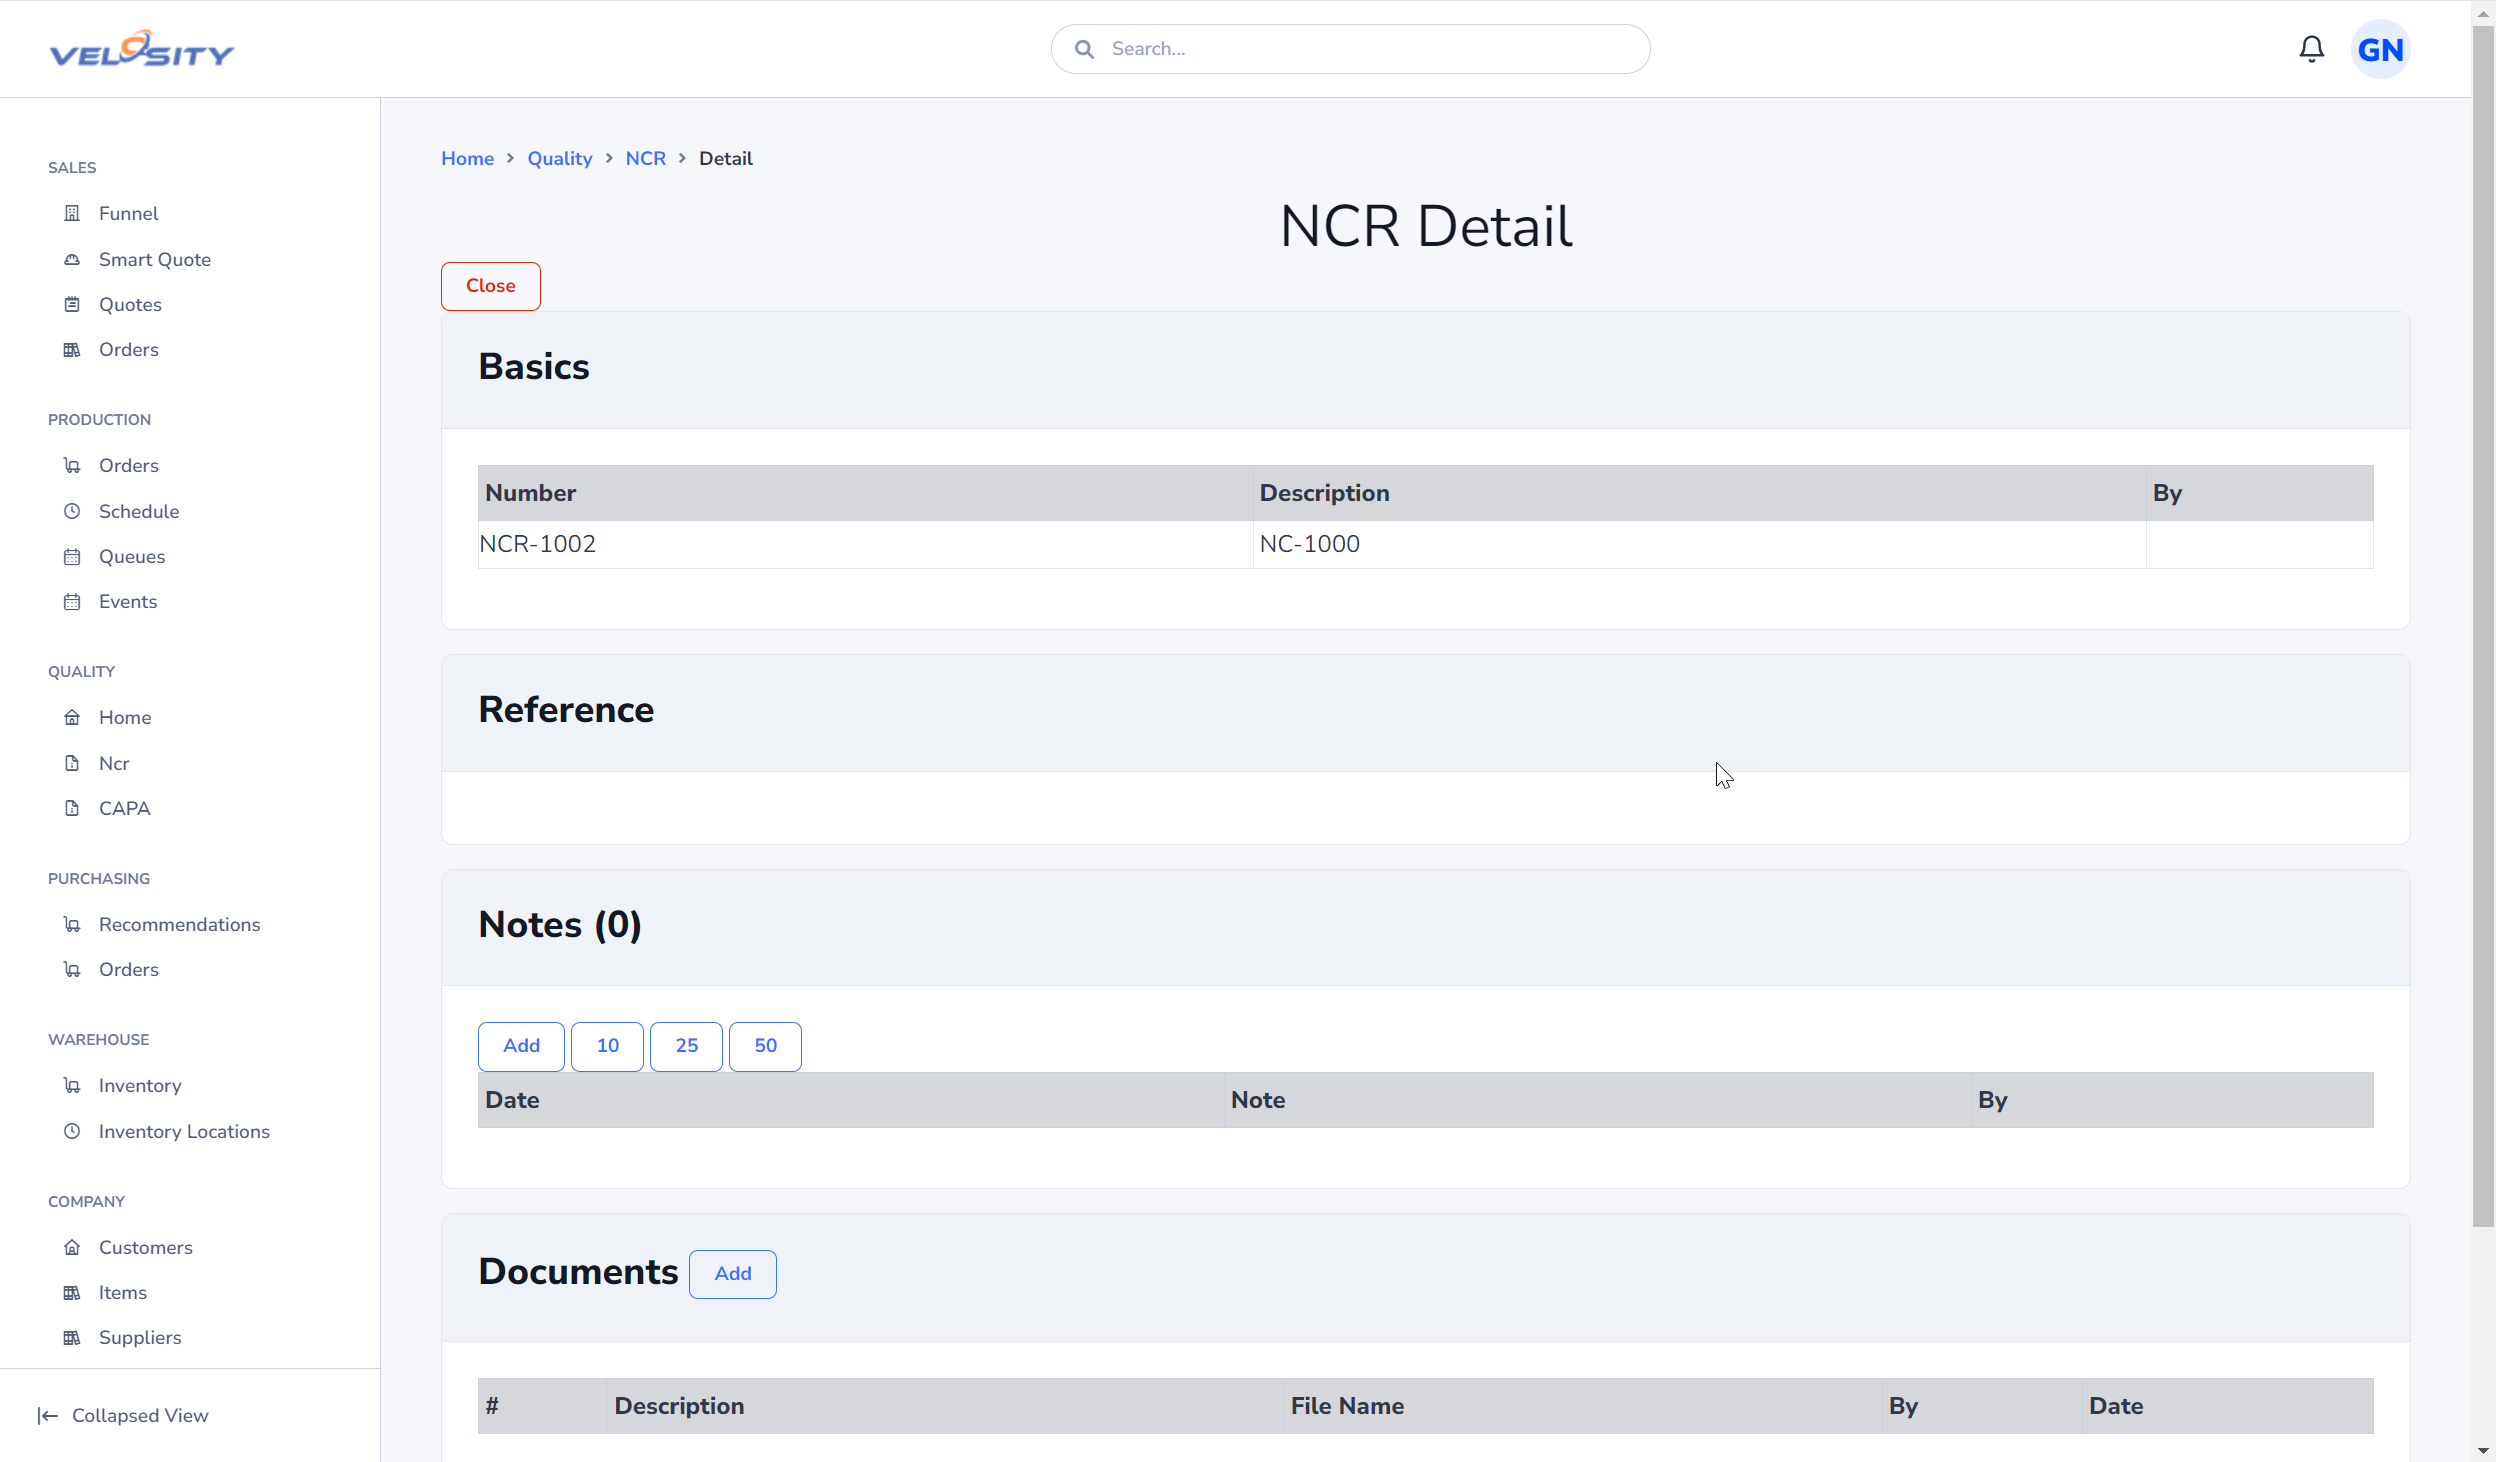Go to Schedule under Production
2496x1462 pixels.
pos(139,511)
